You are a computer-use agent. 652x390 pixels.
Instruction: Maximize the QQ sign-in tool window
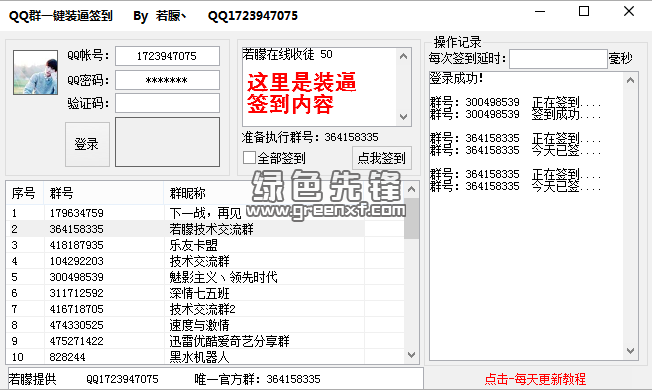(584, 12)
